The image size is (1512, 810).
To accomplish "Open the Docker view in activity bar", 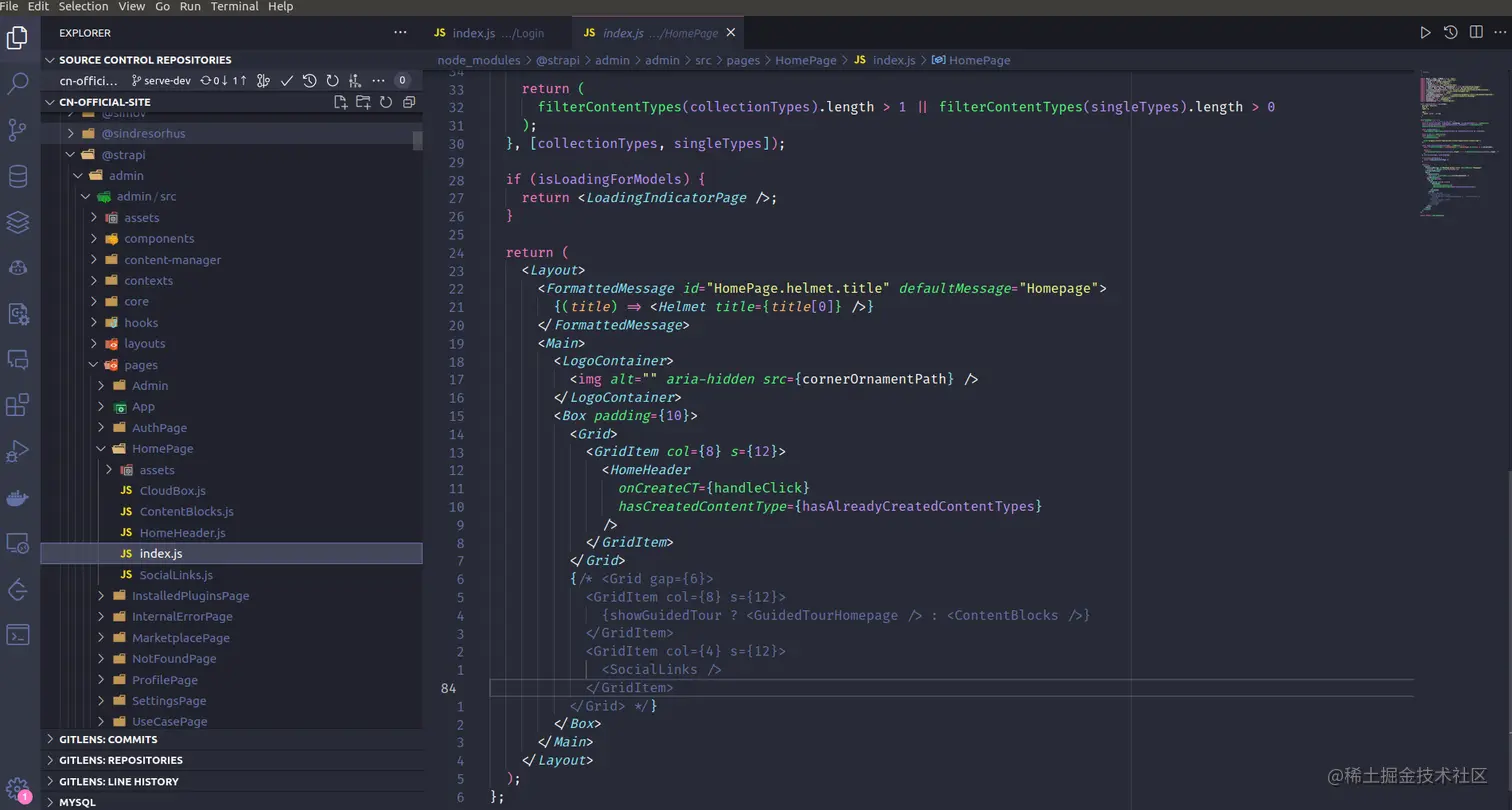I will click(17, 497).
